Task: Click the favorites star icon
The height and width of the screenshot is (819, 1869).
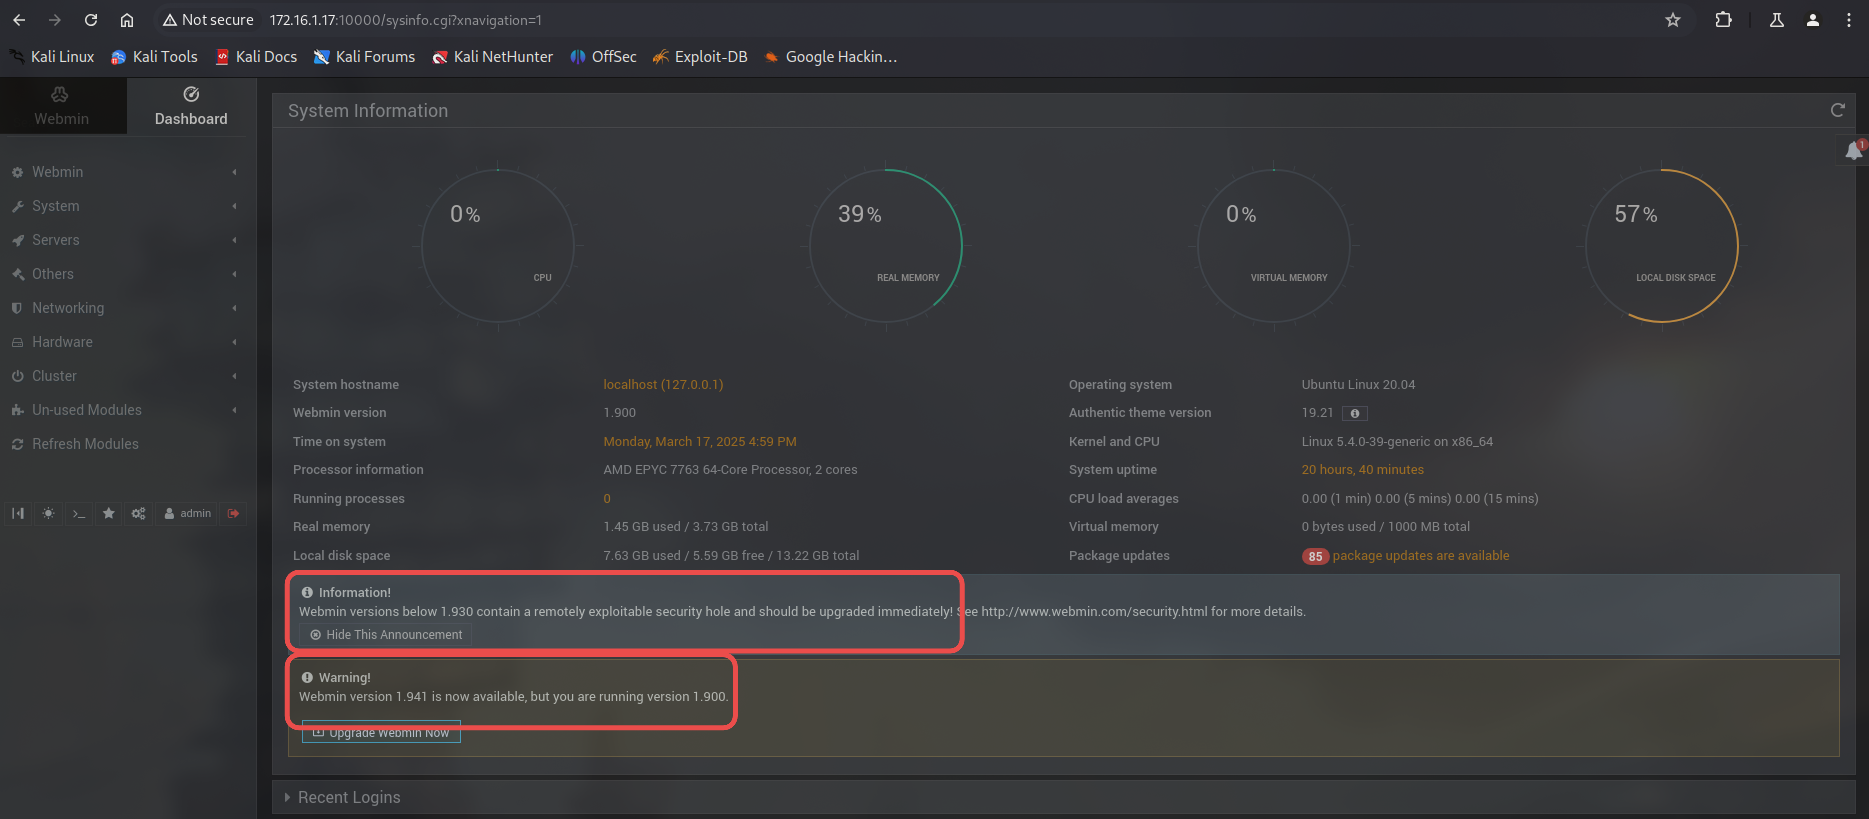Action: pyautogui.click(x=109, y=513)
